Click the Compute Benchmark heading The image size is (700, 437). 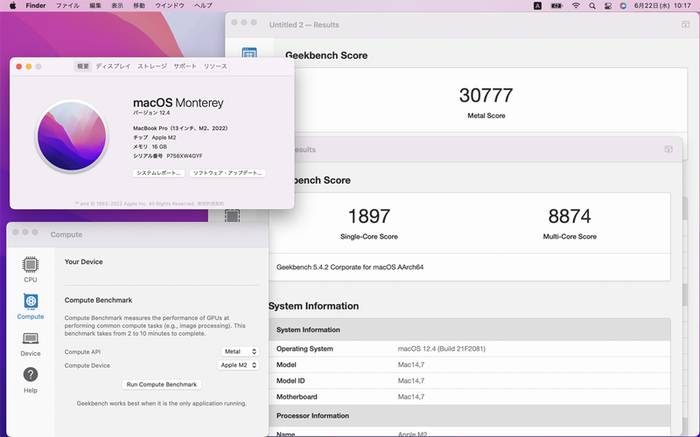point(98,300)
